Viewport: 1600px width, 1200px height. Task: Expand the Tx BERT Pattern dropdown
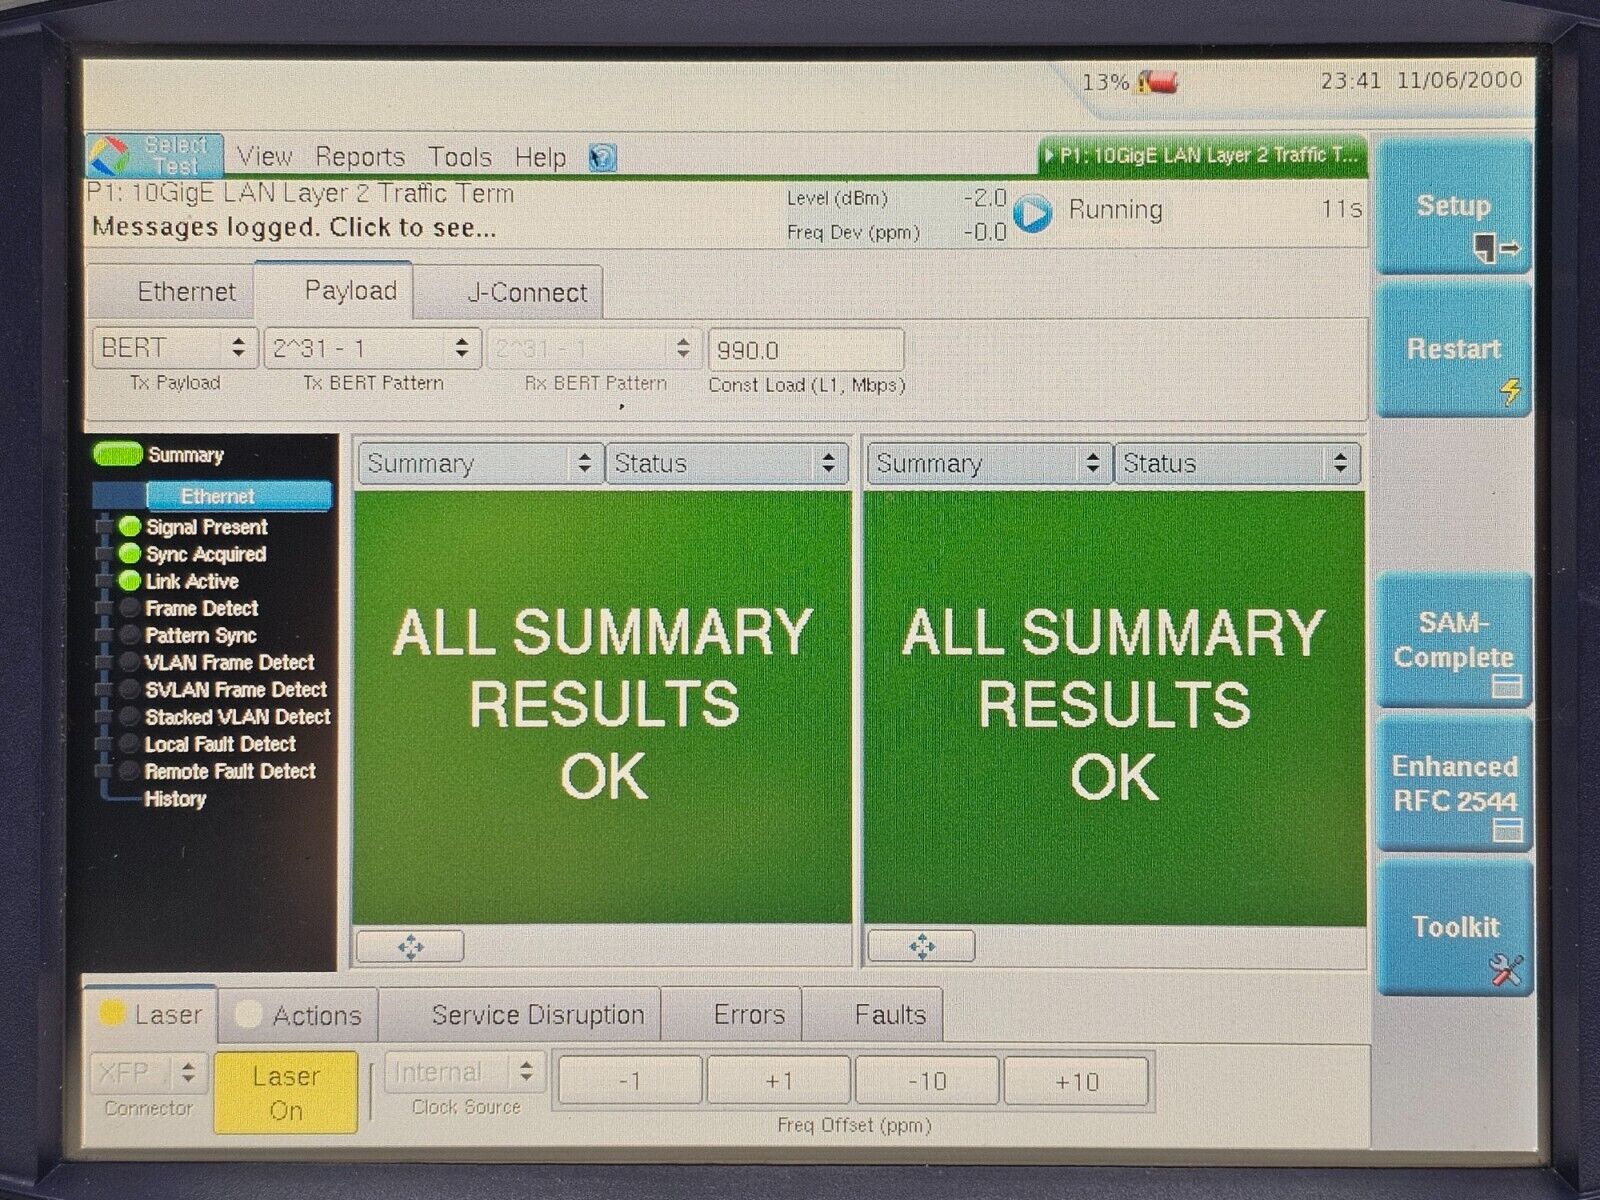(x=372, y=348)
